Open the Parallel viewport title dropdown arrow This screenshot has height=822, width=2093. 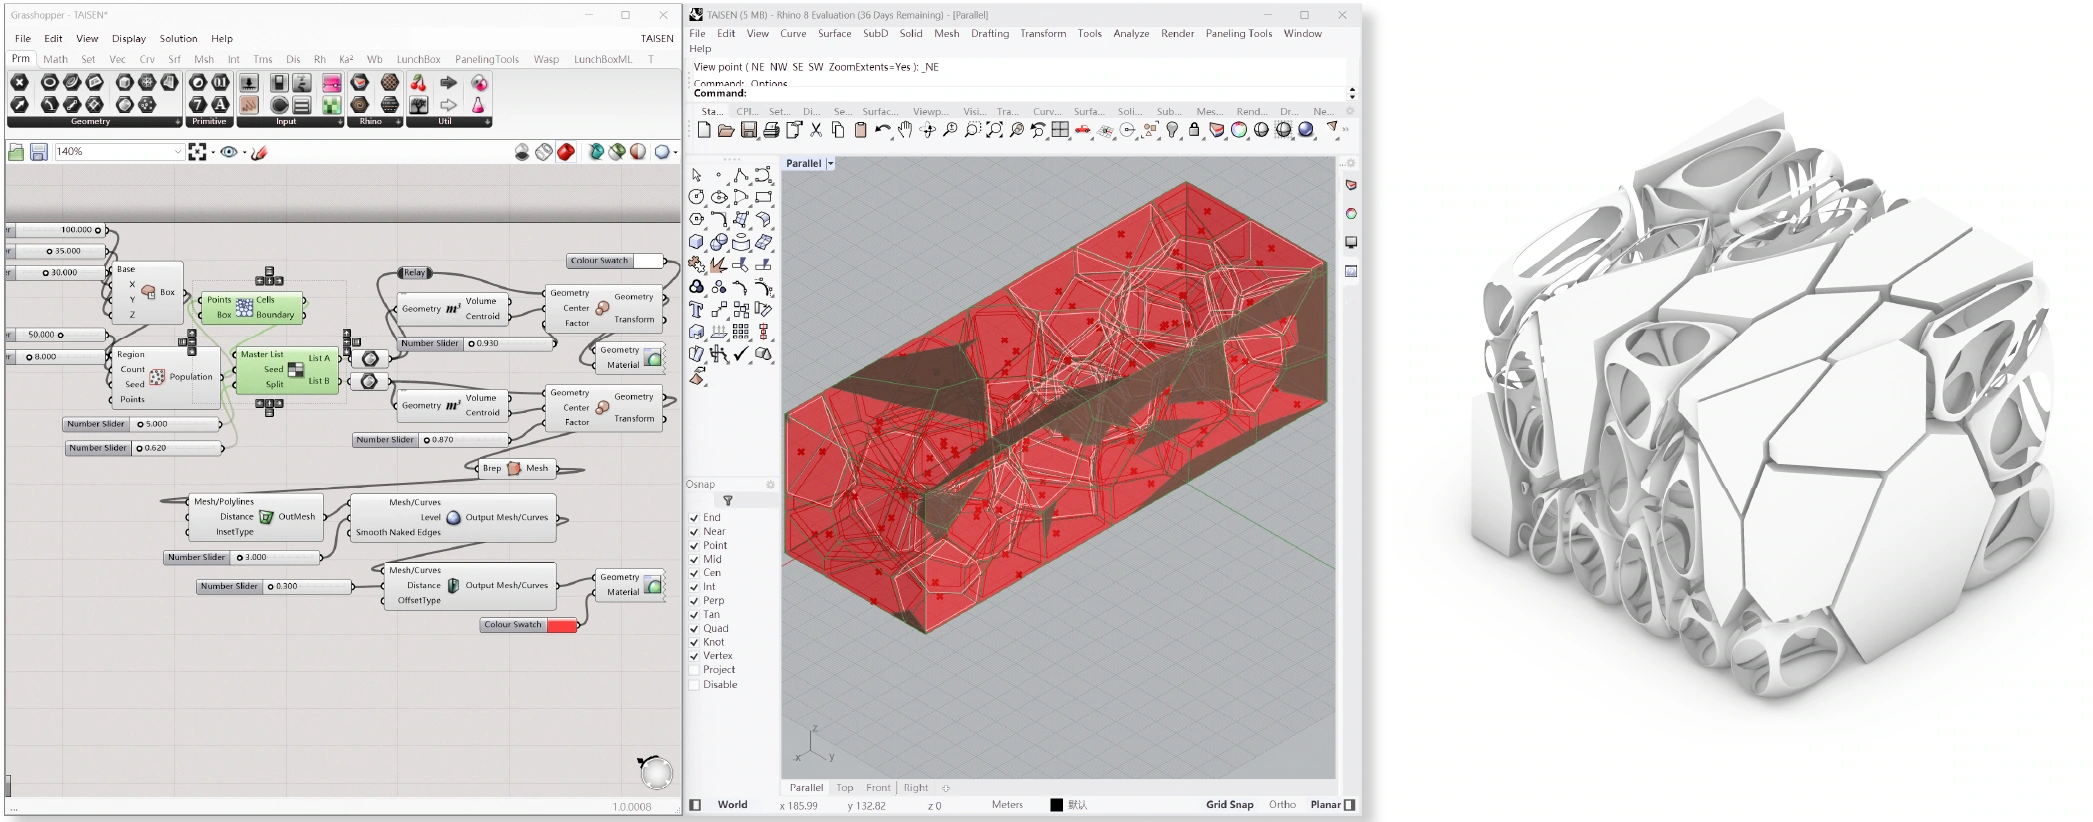[x=830, y=163]
